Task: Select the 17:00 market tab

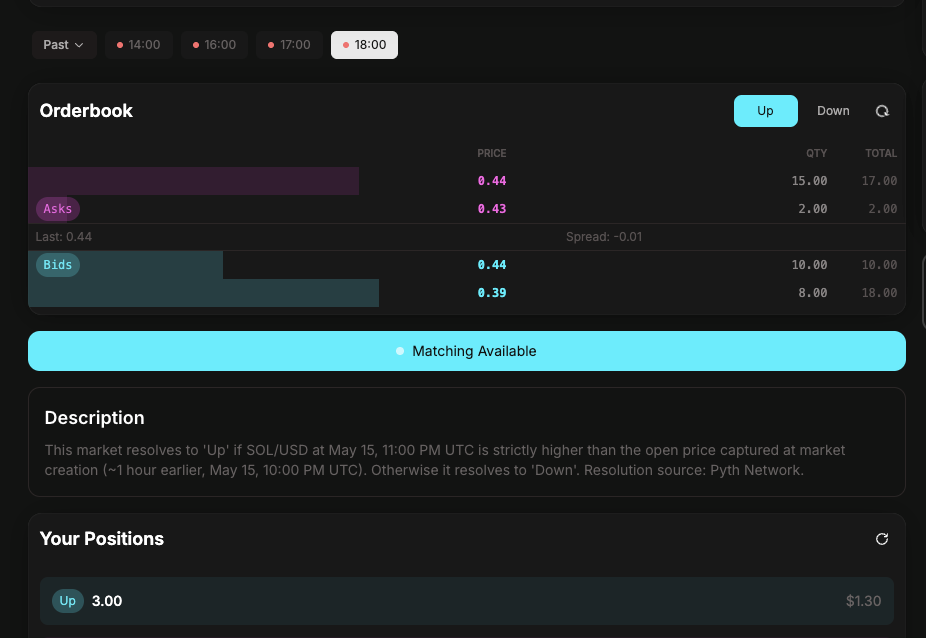Action: pos(289,45)
